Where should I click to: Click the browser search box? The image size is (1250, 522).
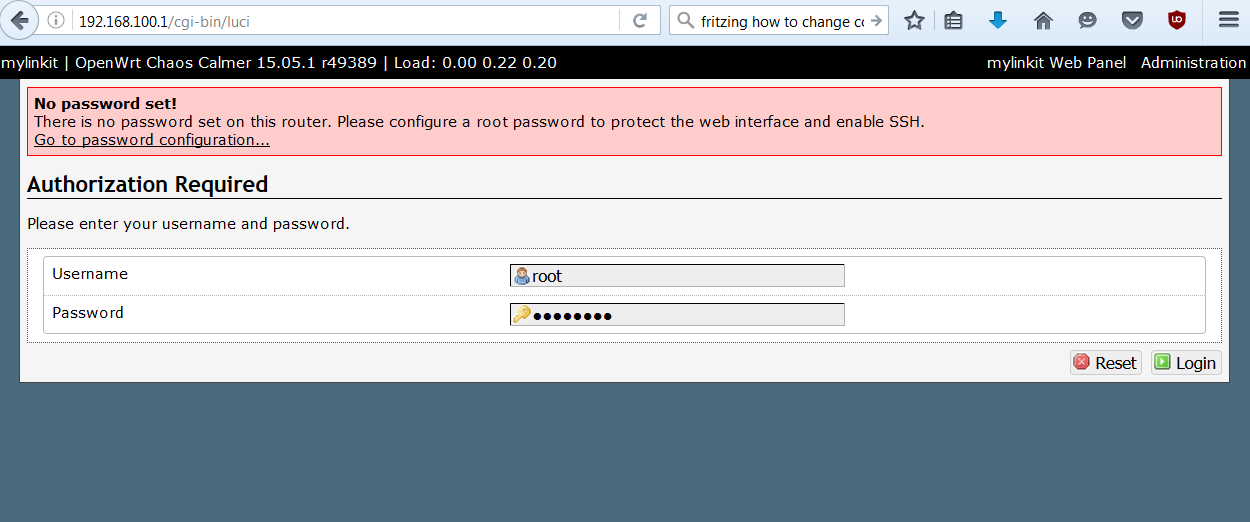770,21
